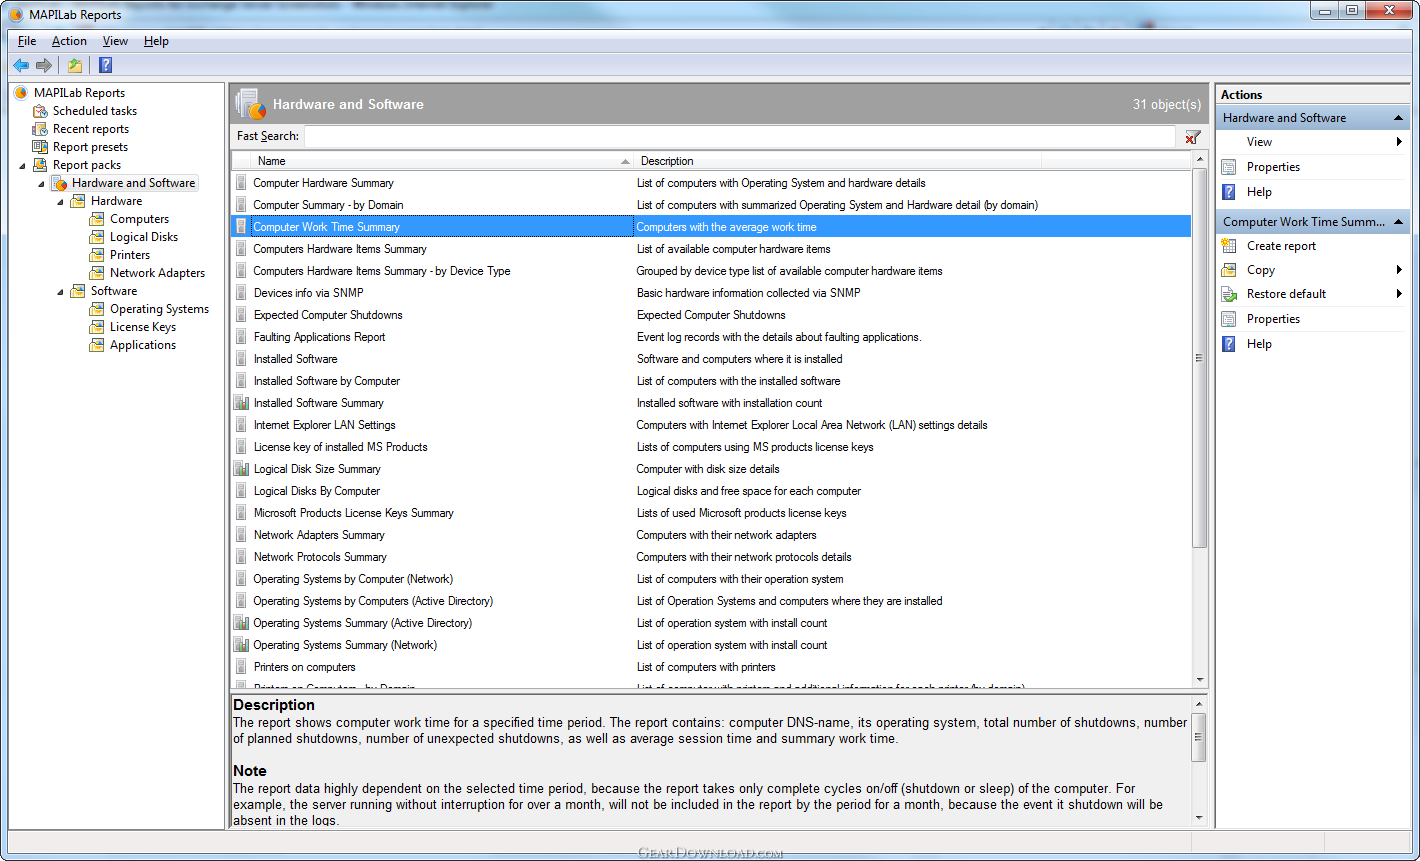
Task: Sort the list by Description column header
Action: pos(838,161)
